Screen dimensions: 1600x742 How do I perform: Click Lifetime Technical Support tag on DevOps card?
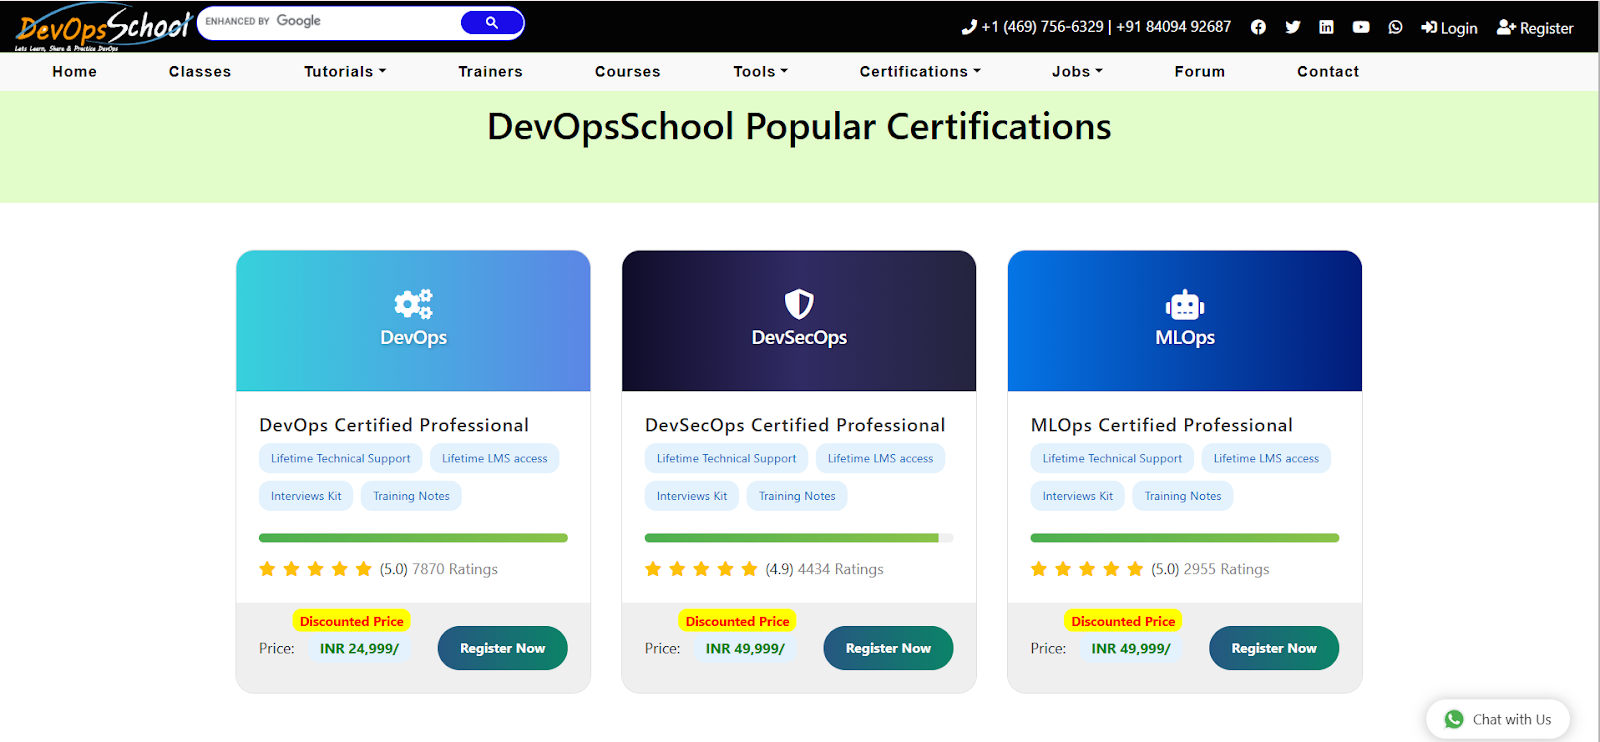click(341, 458)
